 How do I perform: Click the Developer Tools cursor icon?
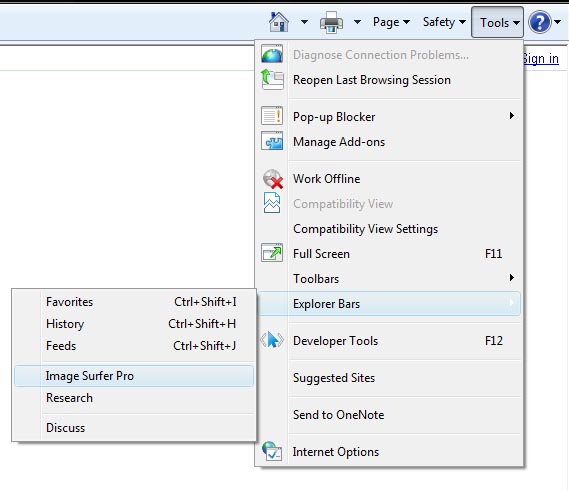tap(272, 340)
